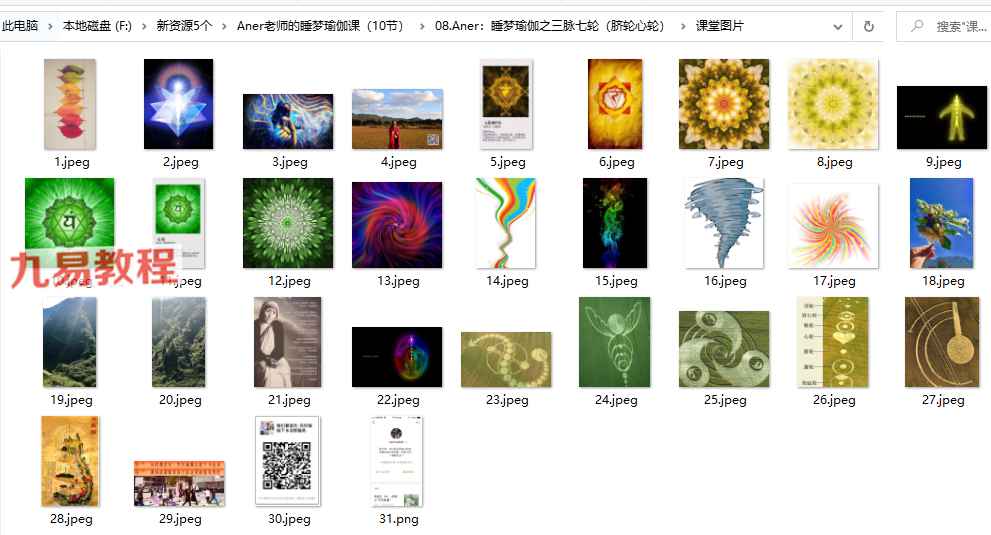Open the address bar history dropdown arrow
This screenshot has height=535, width=991.
837,27
